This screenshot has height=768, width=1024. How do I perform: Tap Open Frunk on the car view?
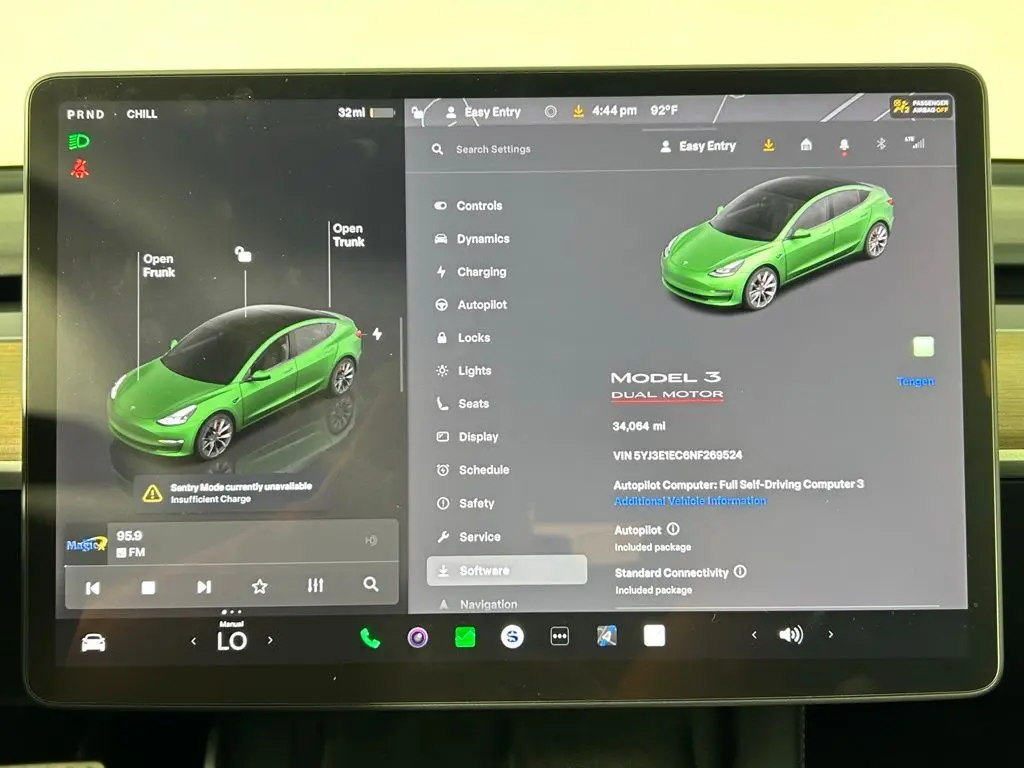(x=159, y=266)
